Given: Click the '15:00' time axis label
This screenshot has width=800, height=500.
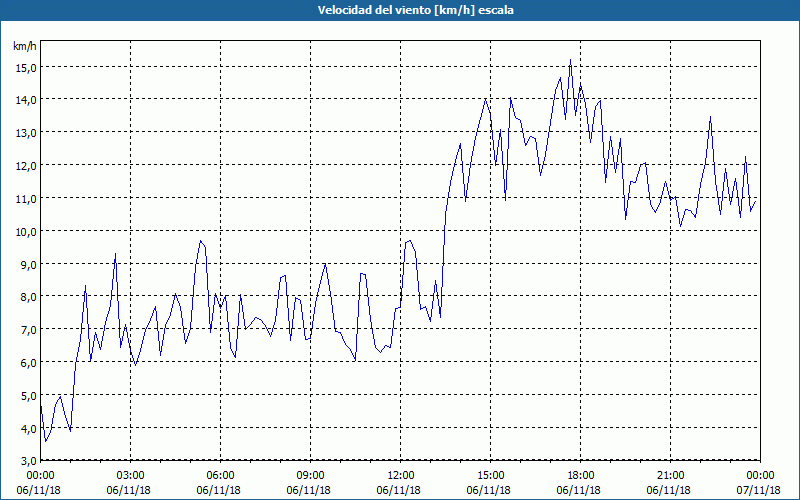Looking at the screenshot, I should click(x=490, y=476).
